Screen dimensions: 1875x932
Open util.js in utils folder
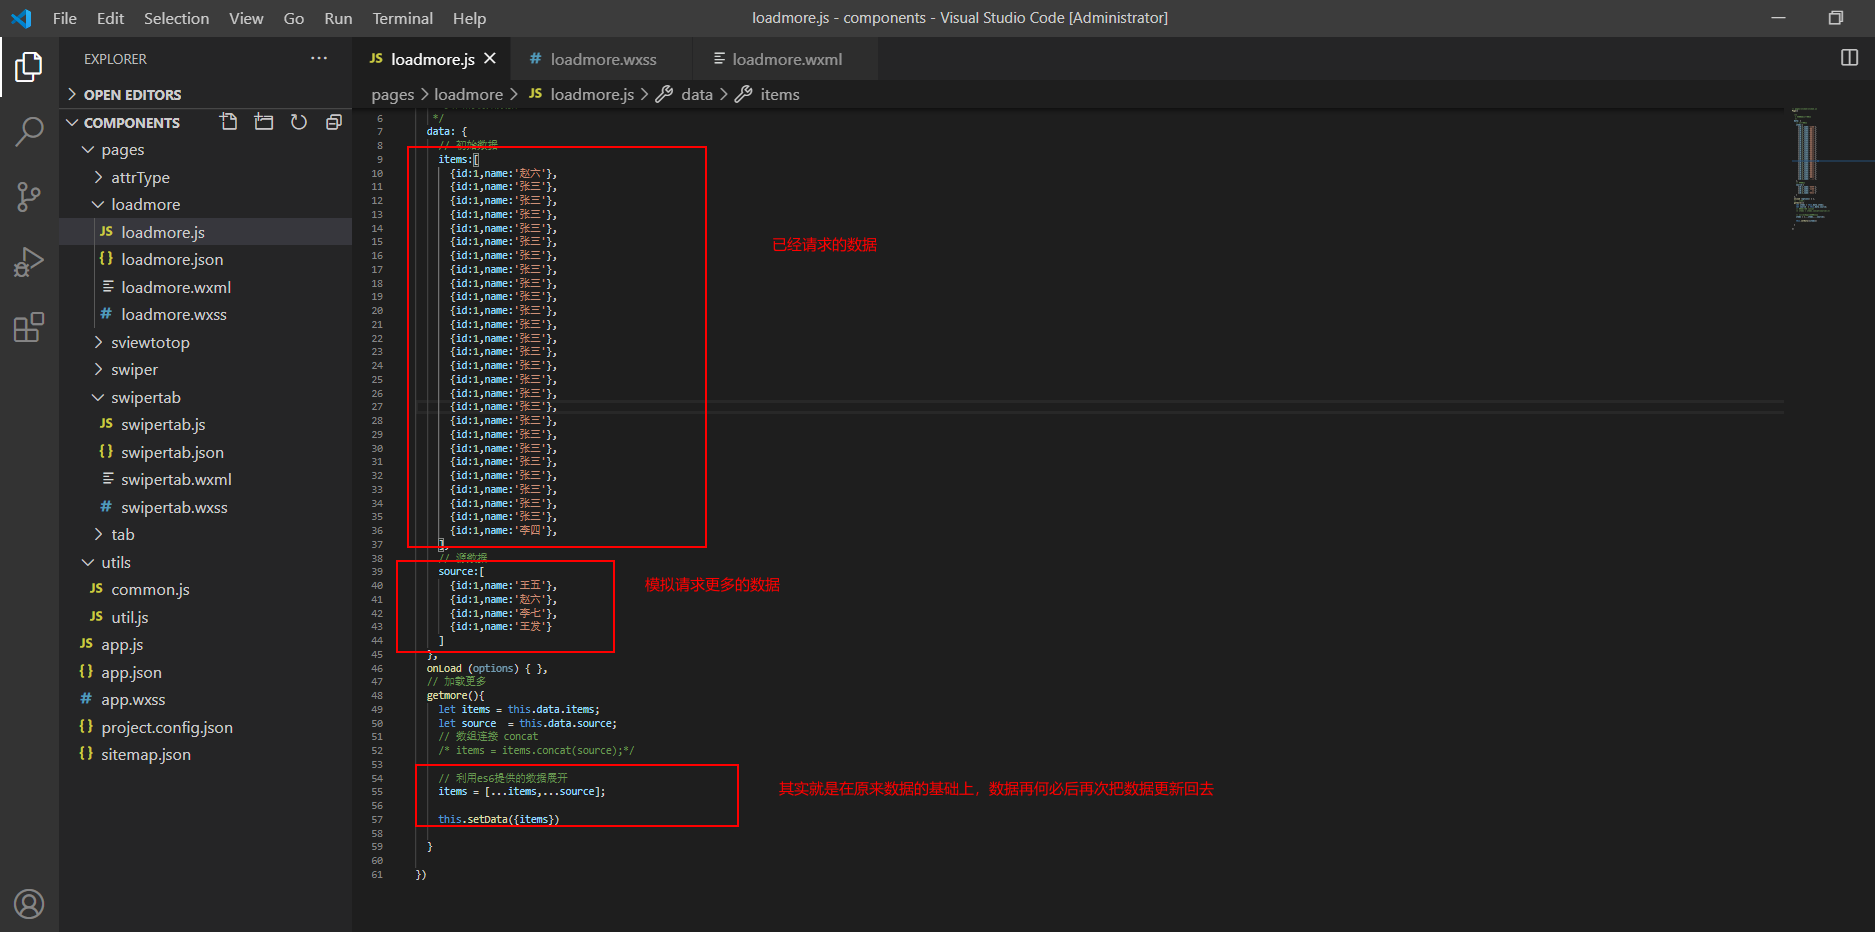[205, 617]
